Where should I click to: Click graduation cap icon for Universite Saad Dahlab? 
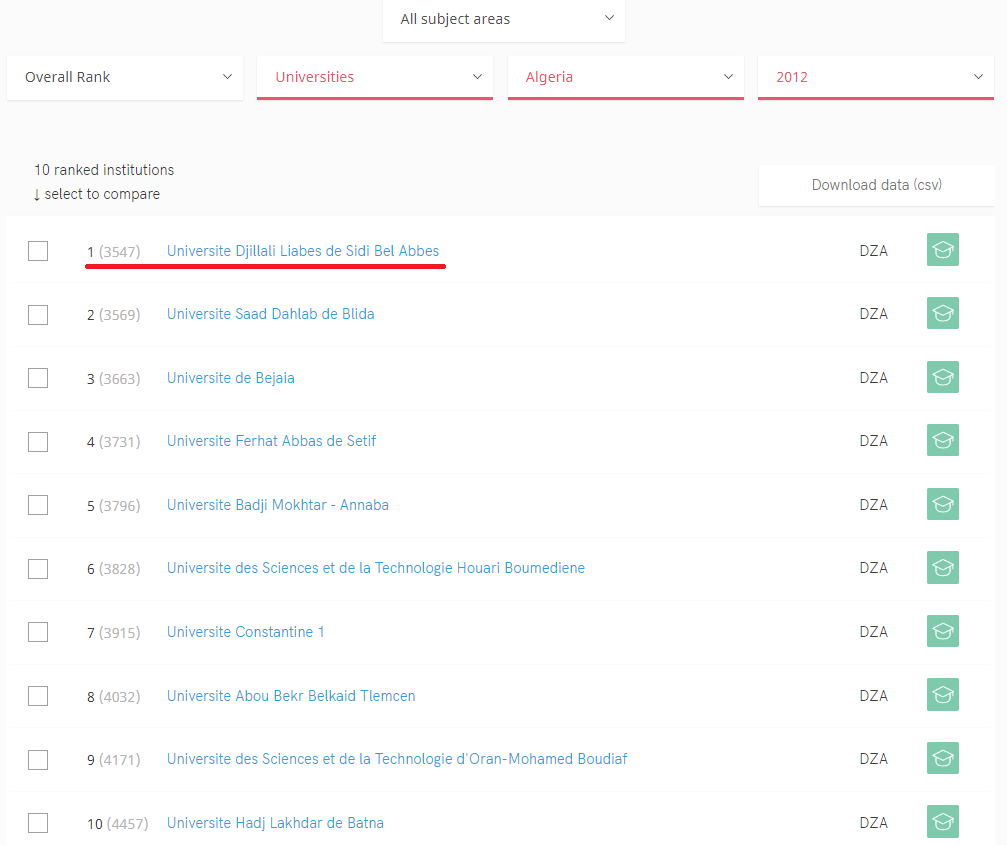(x=942, y=313)
